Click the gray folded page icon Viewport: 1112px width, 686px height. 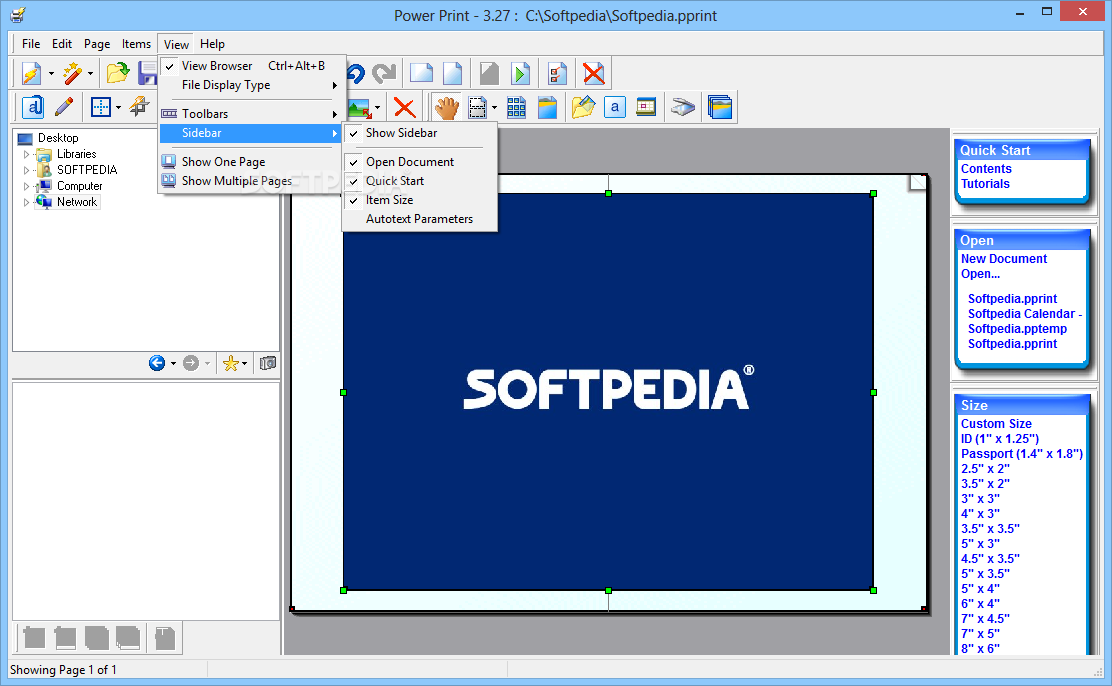coord(489,73)
